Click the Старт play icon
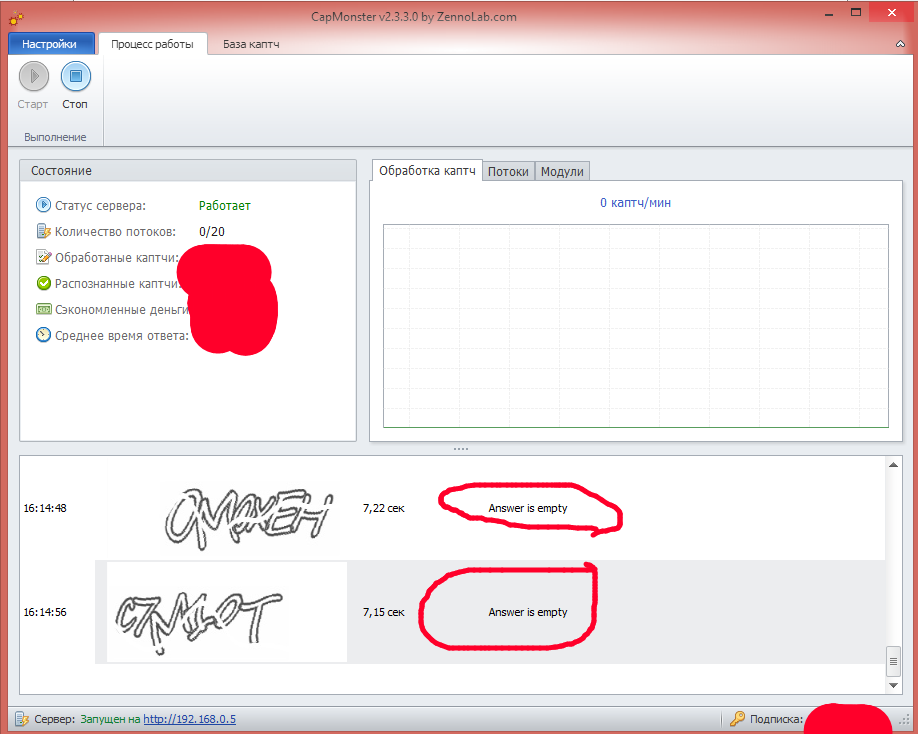Viewport: 918px width, 734px height. click(x=33, y=76)
